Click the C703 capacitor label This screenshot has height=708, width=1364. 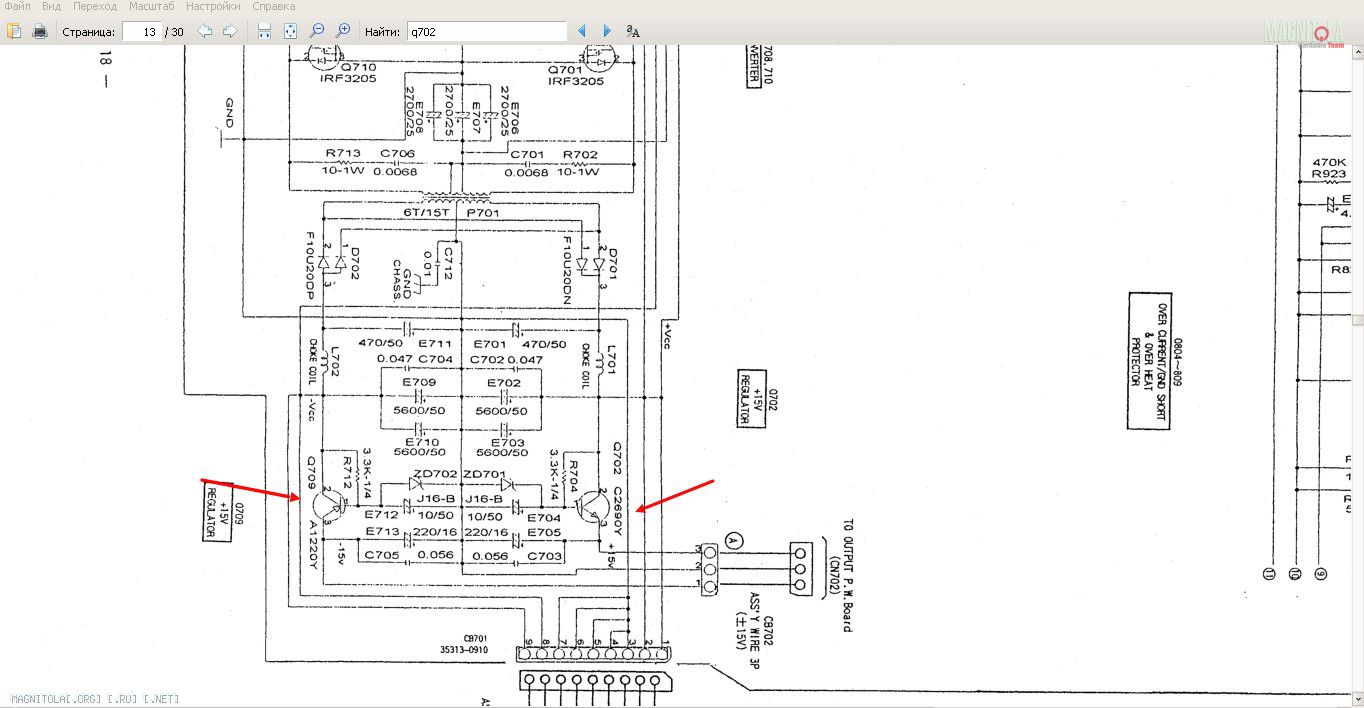544,555
